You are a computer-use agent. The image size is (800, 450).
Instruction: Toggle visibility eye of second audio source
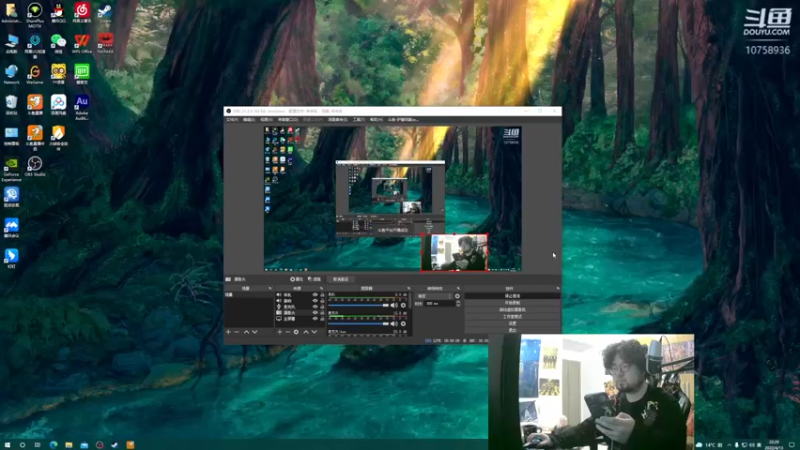[x=315, y=301]
